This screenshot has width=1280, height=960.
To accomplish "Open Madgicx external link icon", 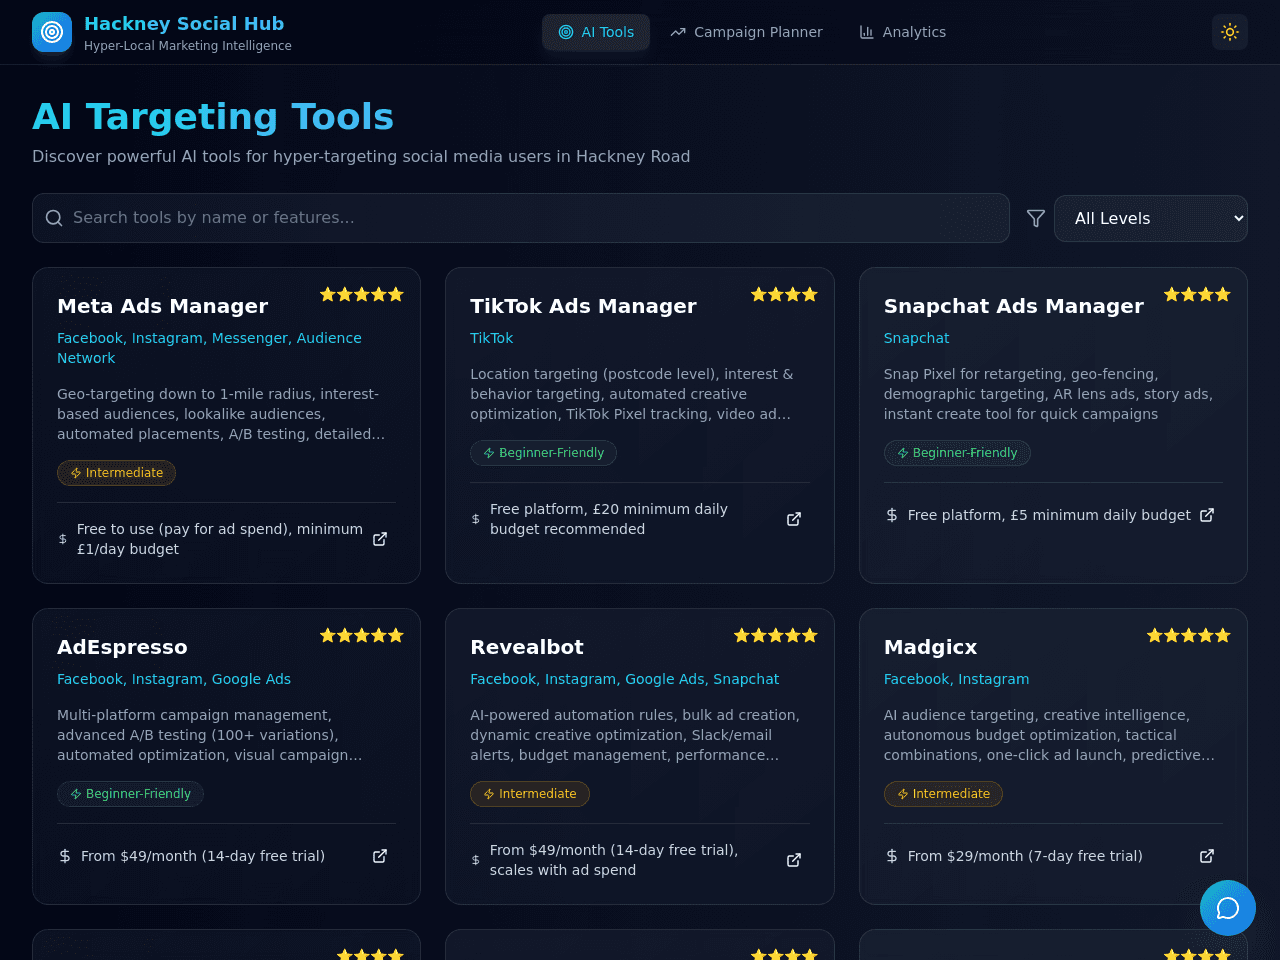I will pos(1207,856).
